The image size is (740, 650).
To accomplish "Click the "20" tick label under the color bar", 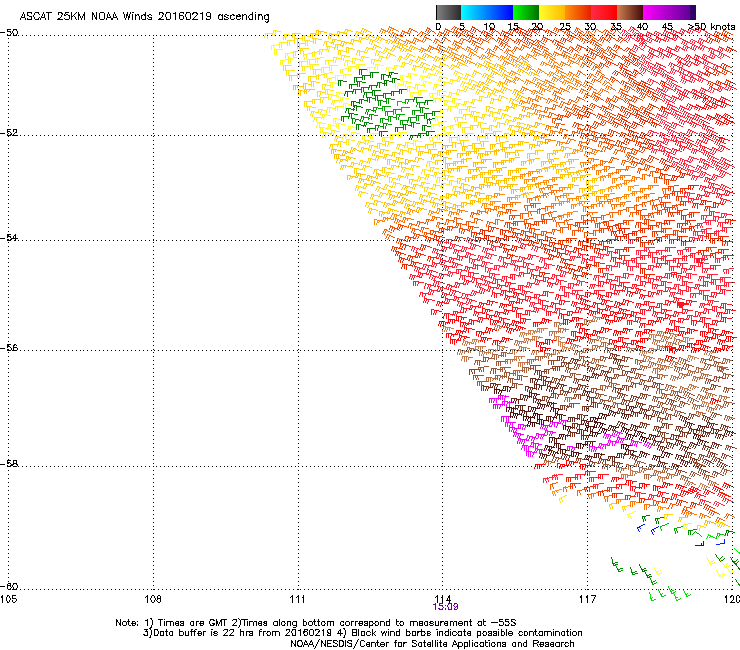I will click(x=537, y=27).
